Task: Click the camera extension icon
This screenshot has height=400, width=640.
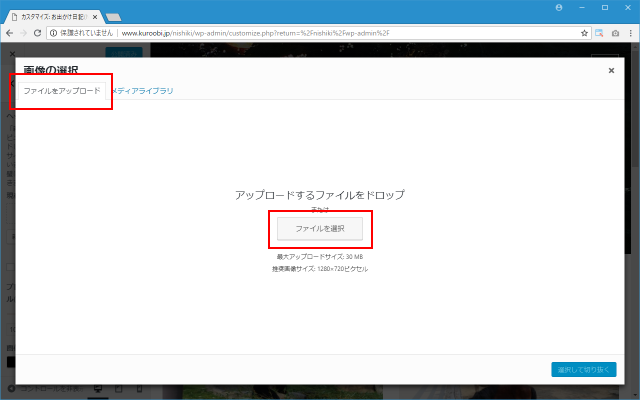Action: [615, 33]
